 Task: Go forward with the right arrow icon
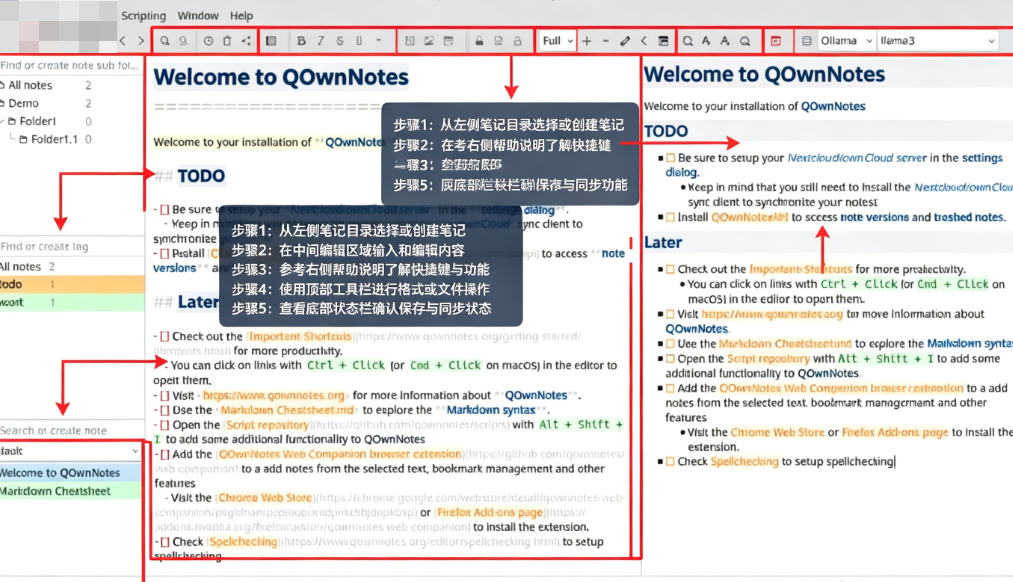click(141, 41)
